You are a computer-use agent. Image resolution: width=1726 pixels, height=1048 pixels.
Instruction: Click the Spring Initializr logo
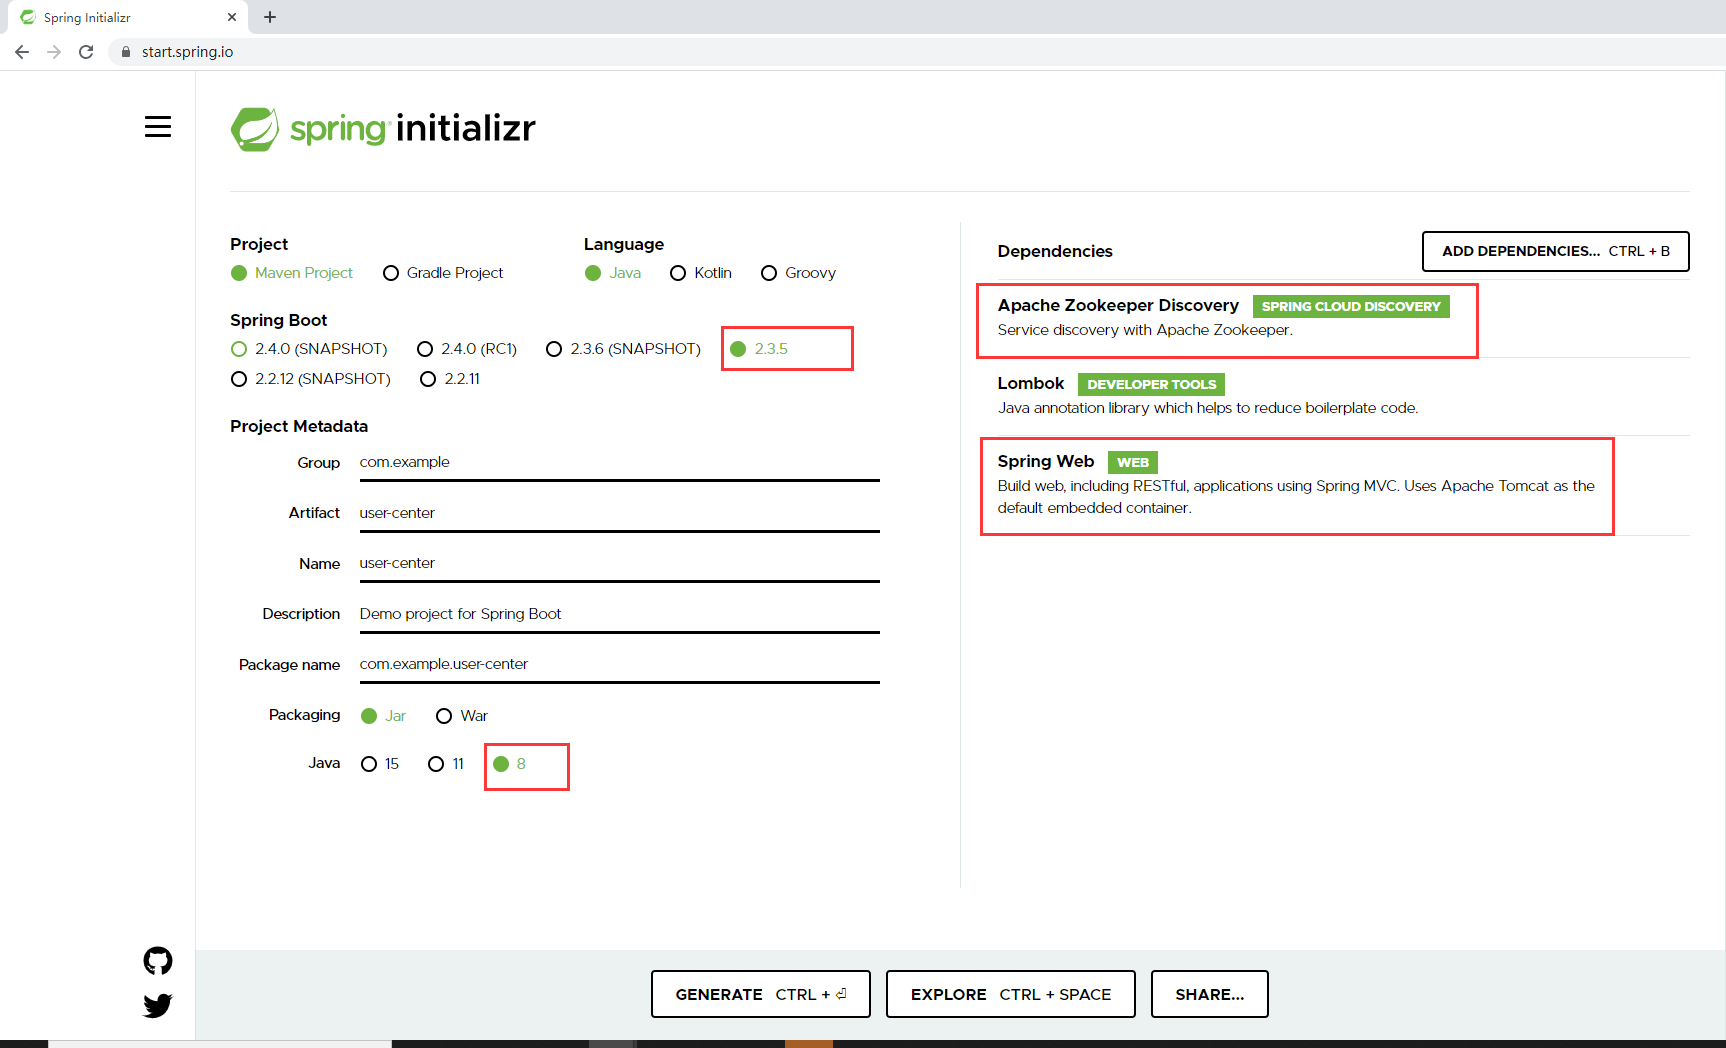click(x=383, y=129)
